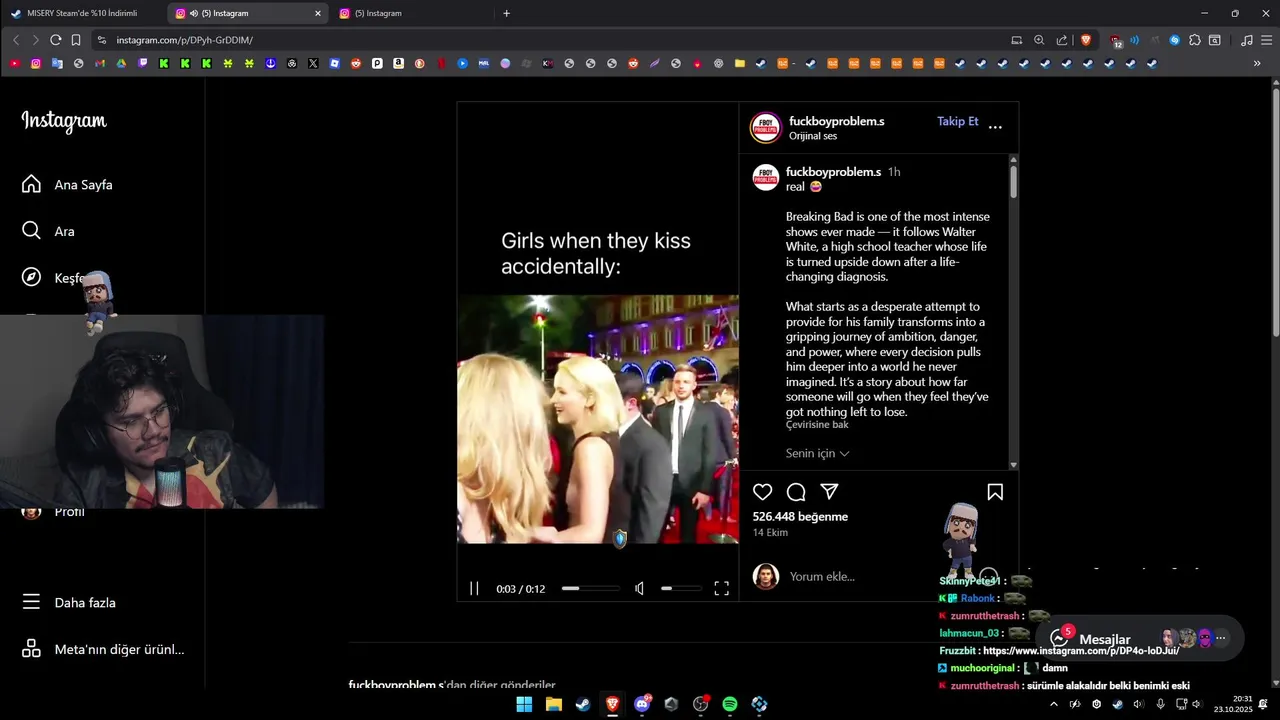The height and width of the screenshot is (720, 1280).
Task: Open Daha fazla menu in sidebar
Action: pyautogui.click(x=70, y=603)
